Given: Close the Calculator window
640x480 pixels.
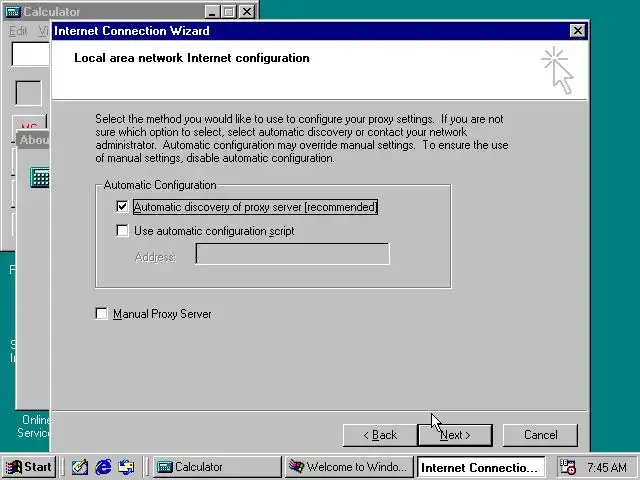Looking at the screenshot, I should point(247,11).
